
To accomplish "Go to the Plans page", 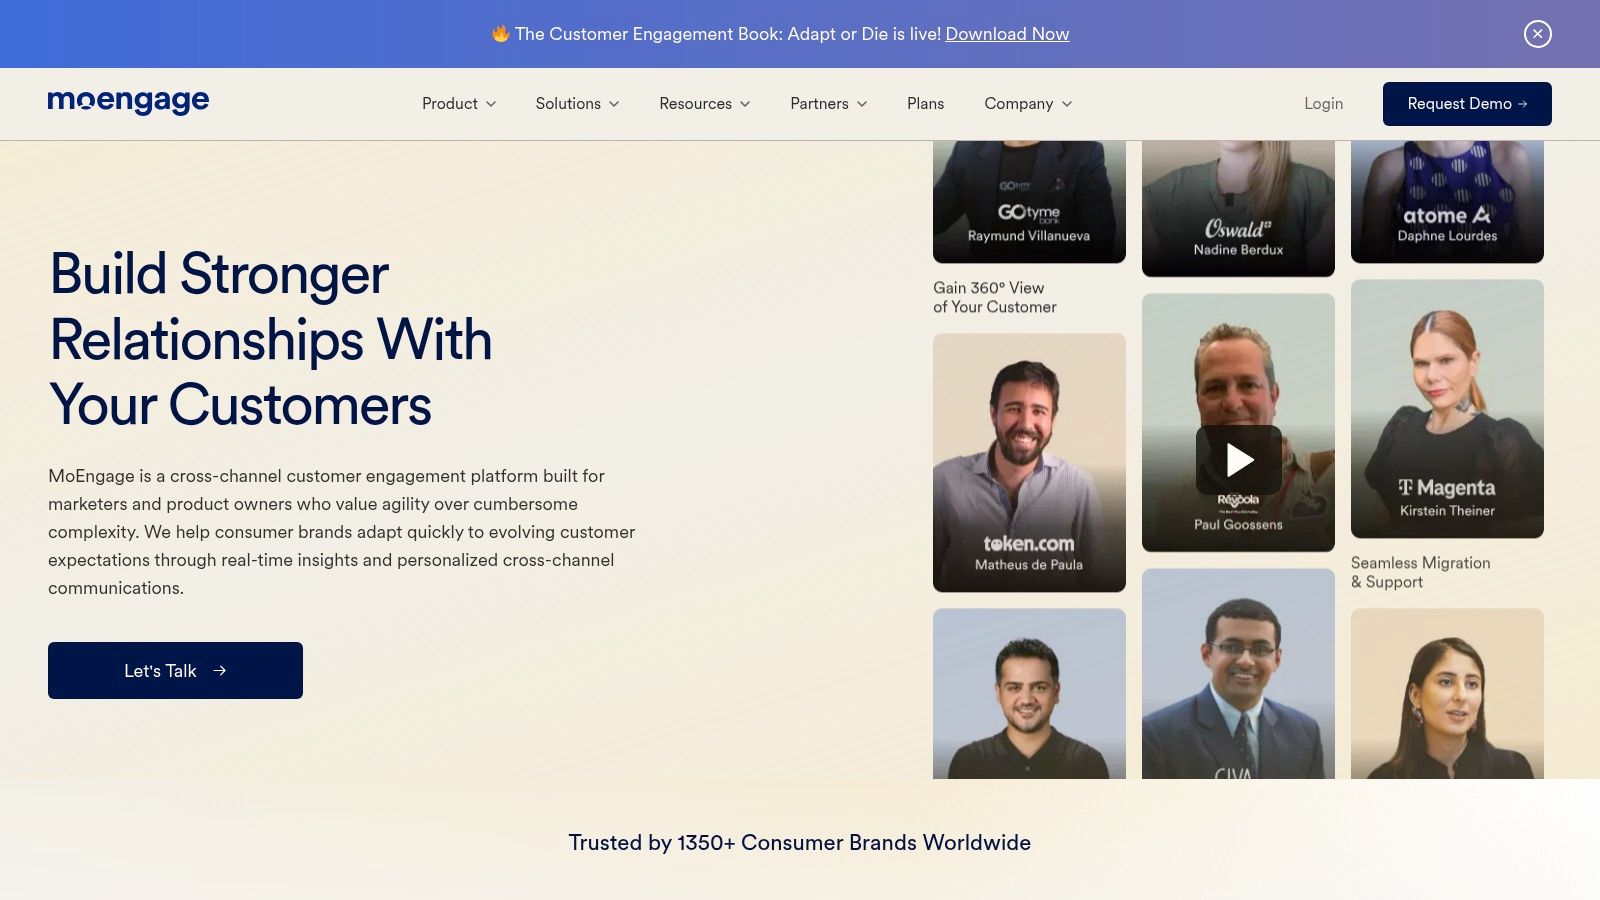I will coord(925,104).
